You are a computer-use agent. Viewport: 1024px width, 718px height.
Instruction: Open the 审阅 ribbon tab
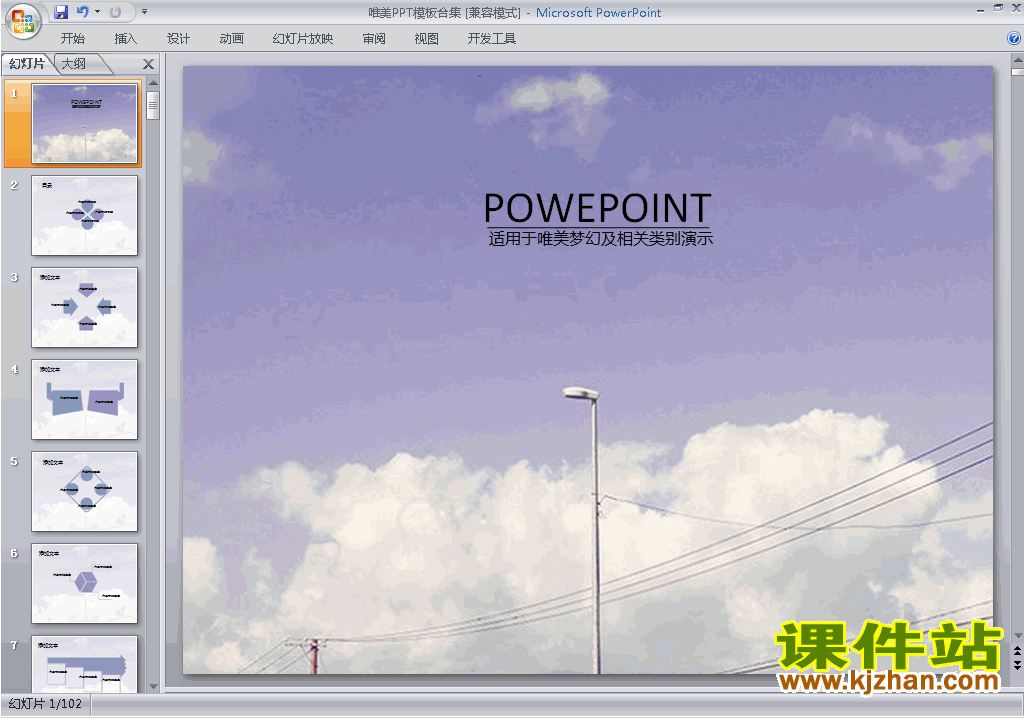point(374,39)
